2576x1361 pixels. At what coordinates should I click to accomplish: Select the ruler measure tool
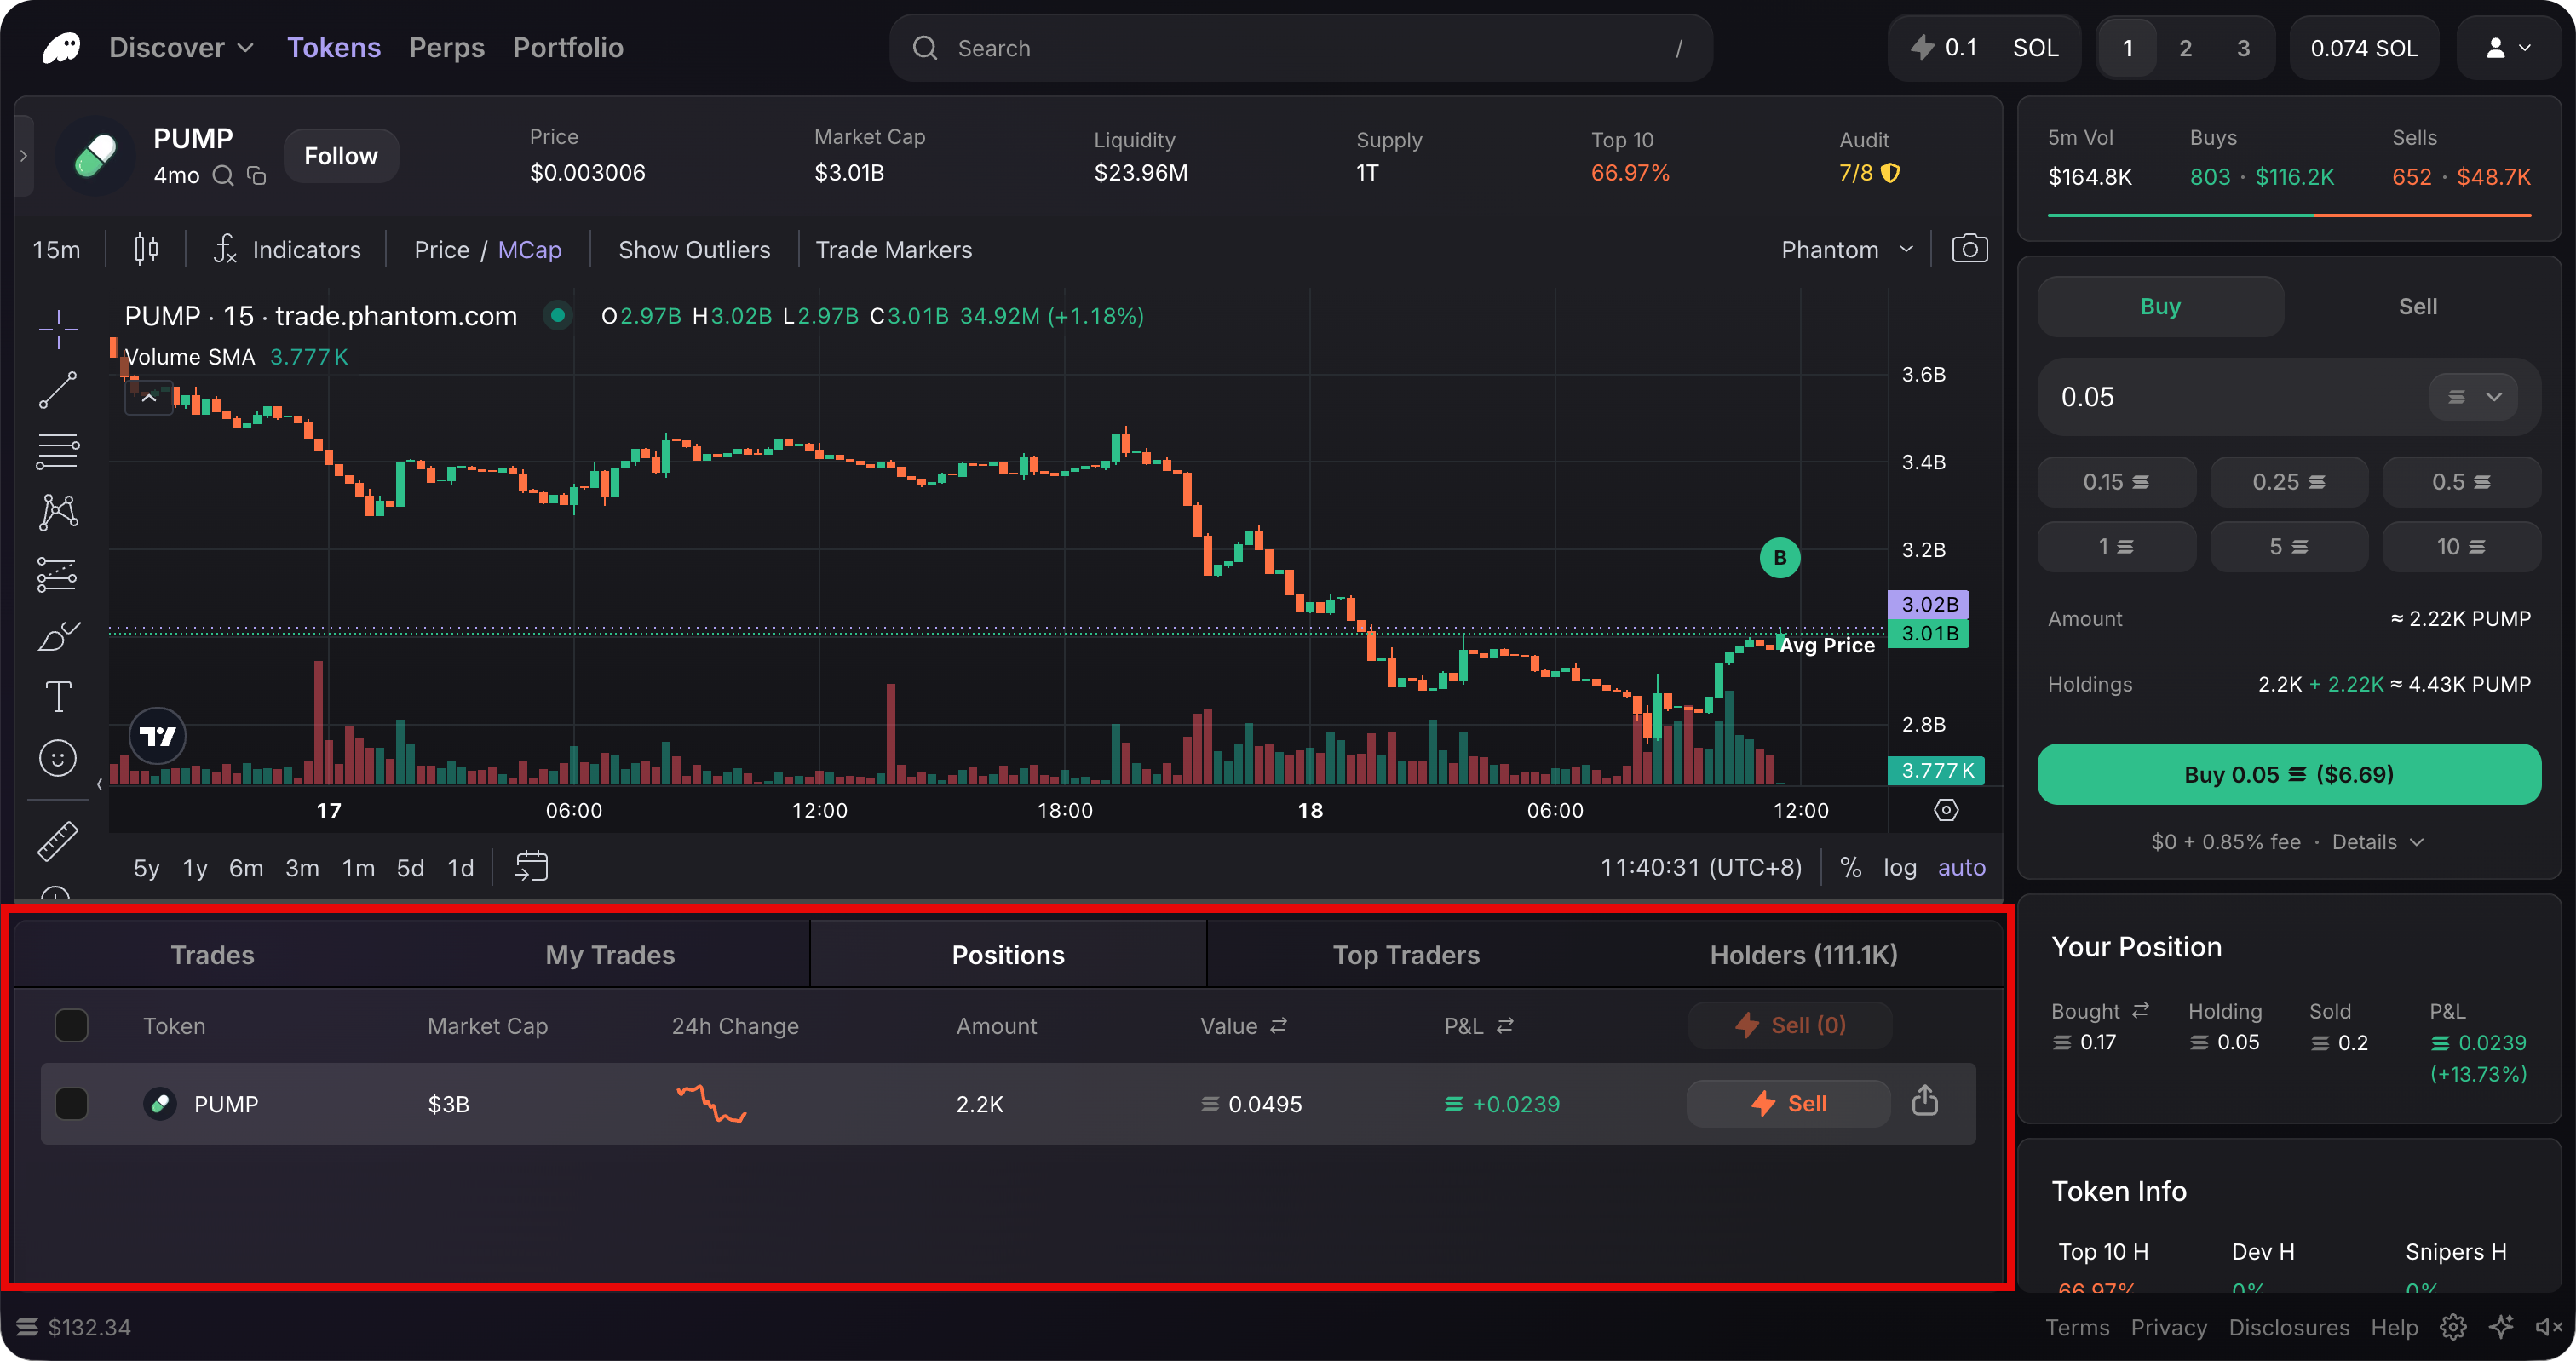(x=58, y=841)
